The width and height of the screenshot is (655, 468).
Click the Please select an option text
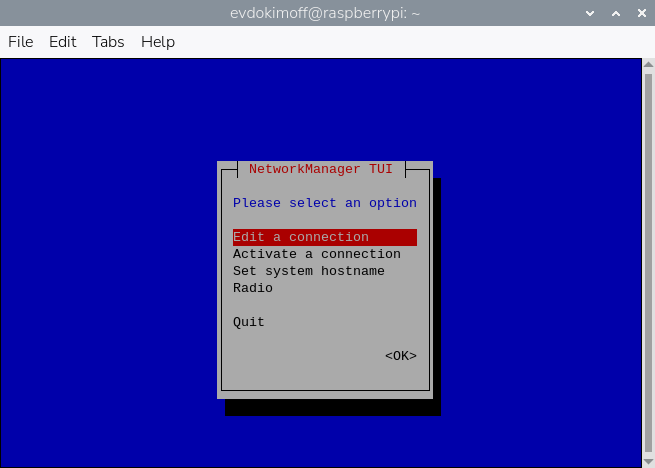tap(324, 203)
